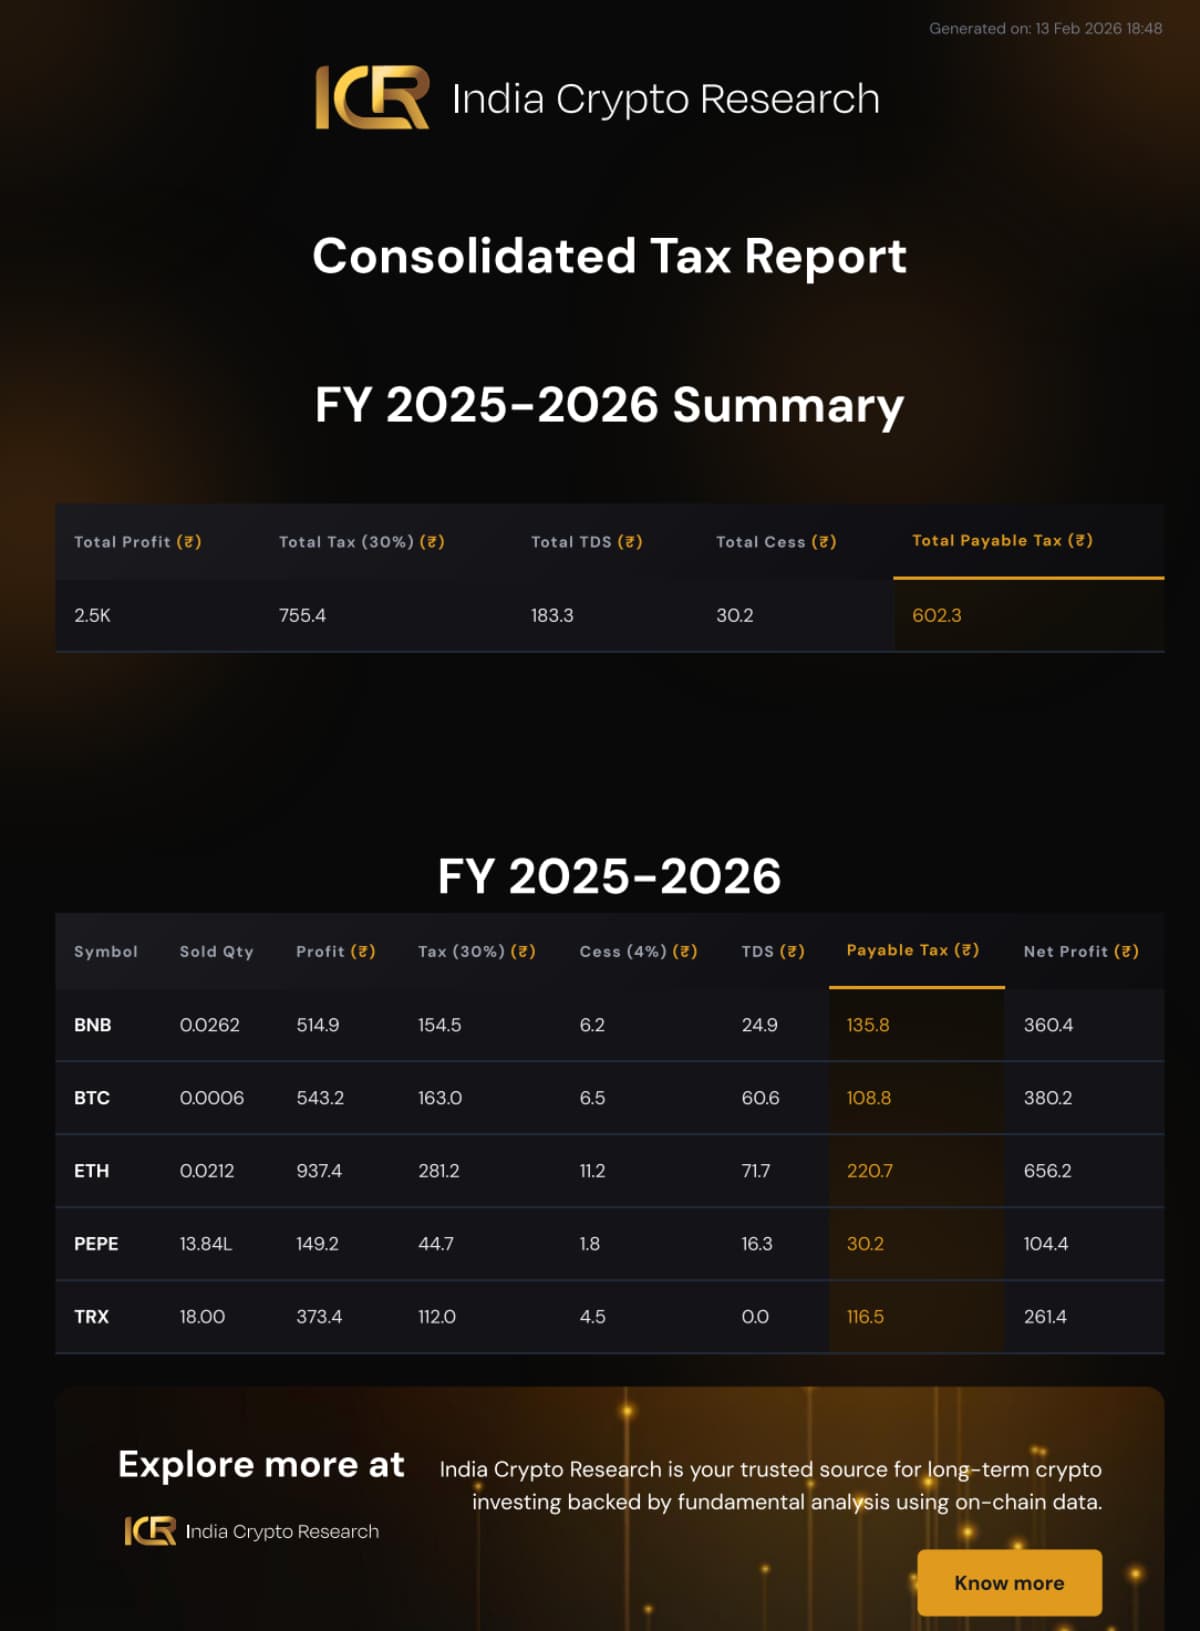Select the Payable Tax column header
The width and height of the screenshot is (1200, 1631).
click(x=912, y=950)
